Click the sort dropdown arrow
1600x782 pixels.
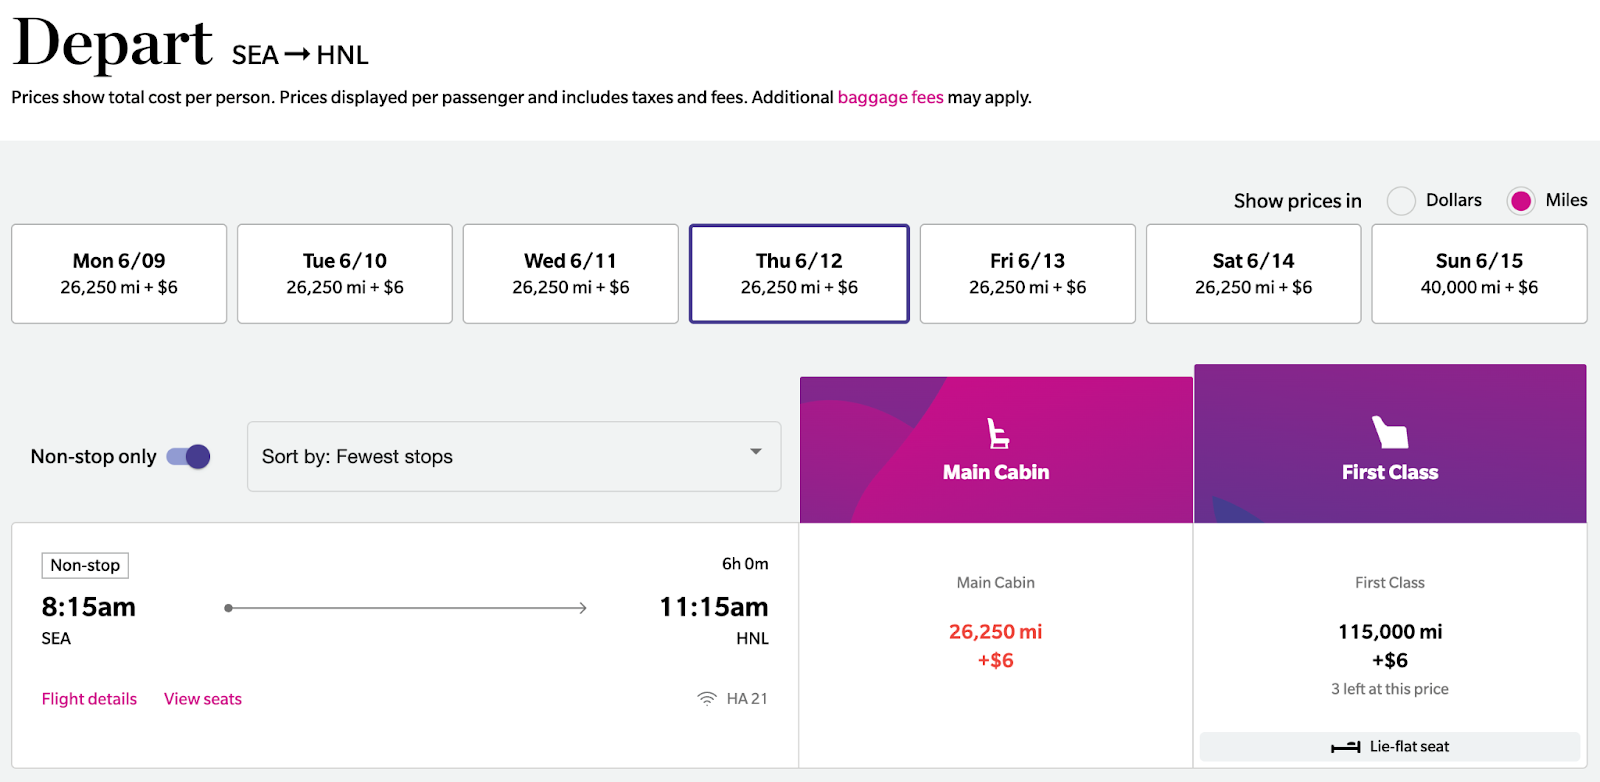(756, 452)
